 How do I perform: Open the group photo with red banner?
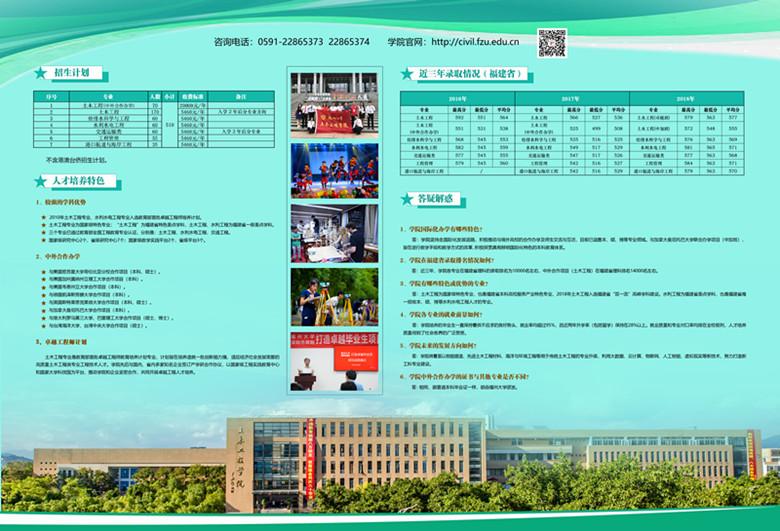[334, 103]
